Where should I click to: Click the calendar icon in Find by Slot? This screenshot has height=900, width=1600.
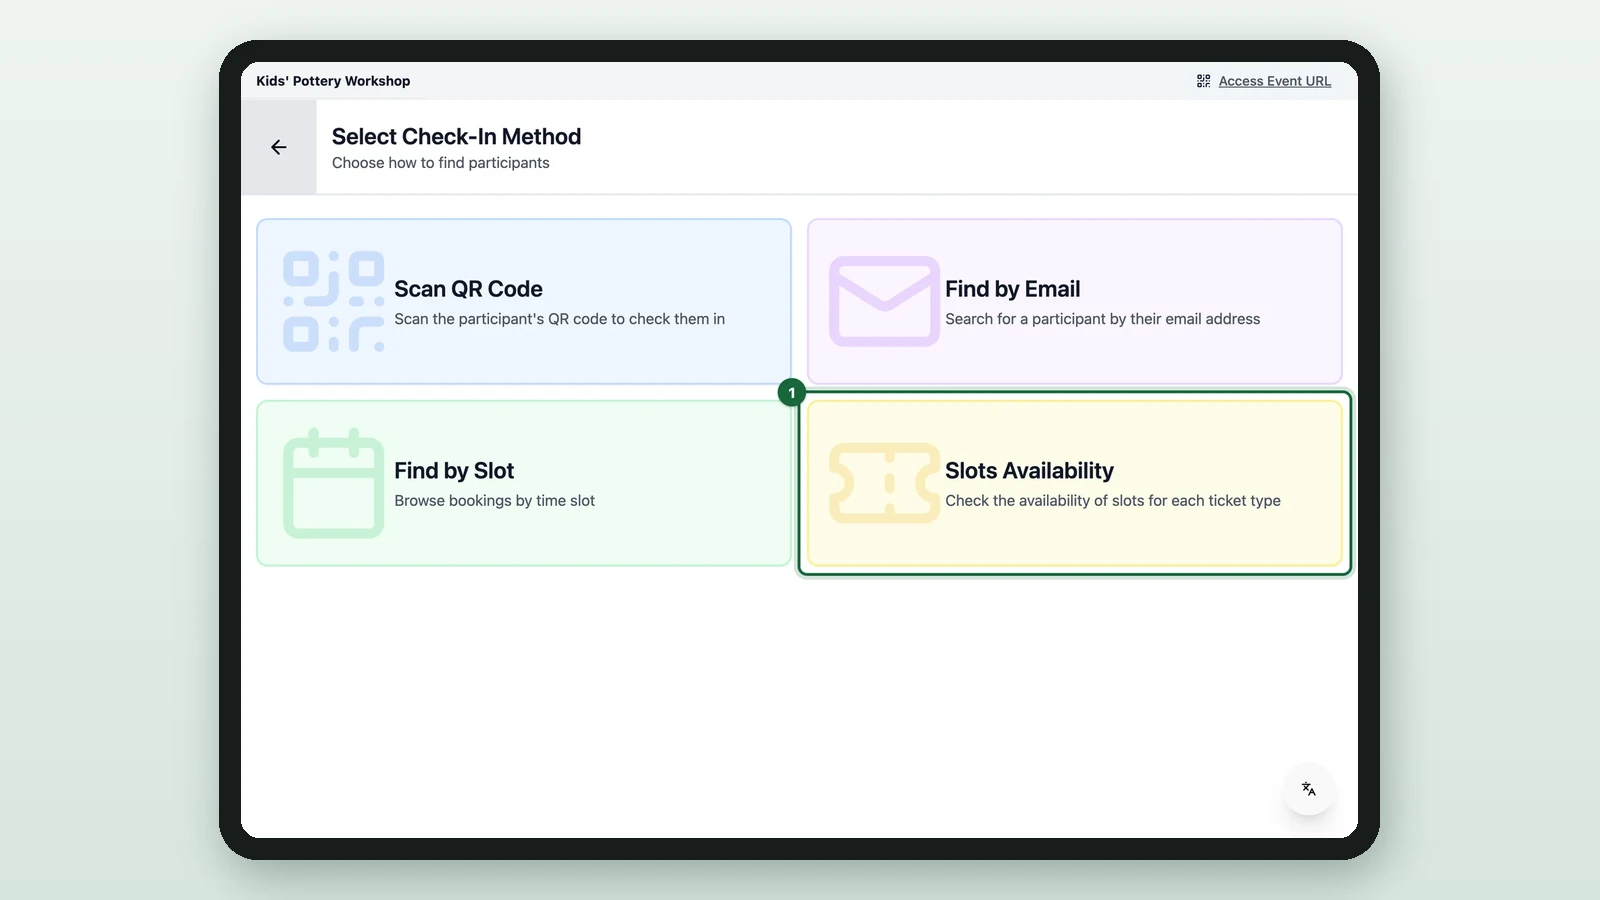tap(333, 483)
